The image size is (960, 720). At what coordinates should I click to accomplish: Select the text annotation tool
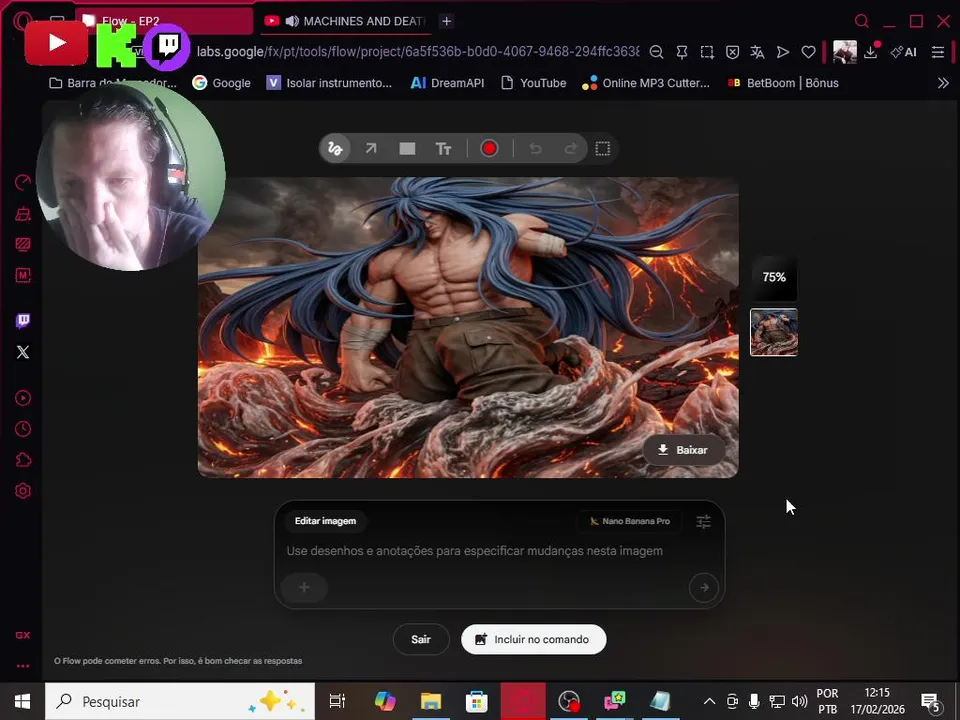click(443, 149)
